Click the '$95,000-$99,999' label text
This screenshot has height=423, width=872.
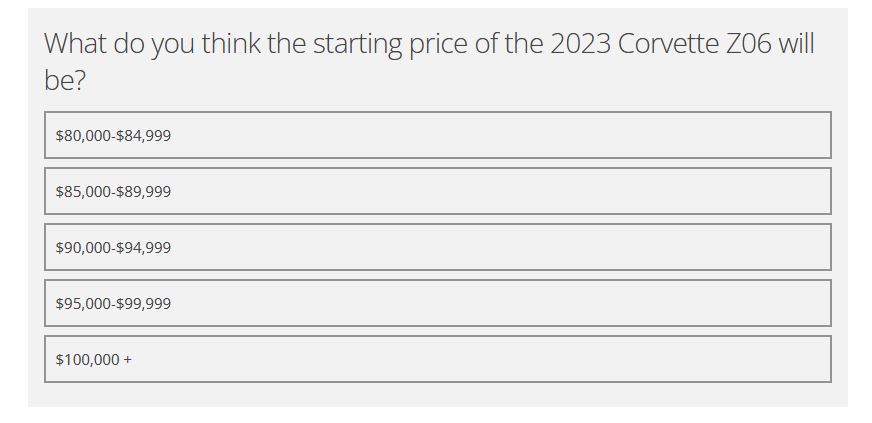[x=113, y=304]
